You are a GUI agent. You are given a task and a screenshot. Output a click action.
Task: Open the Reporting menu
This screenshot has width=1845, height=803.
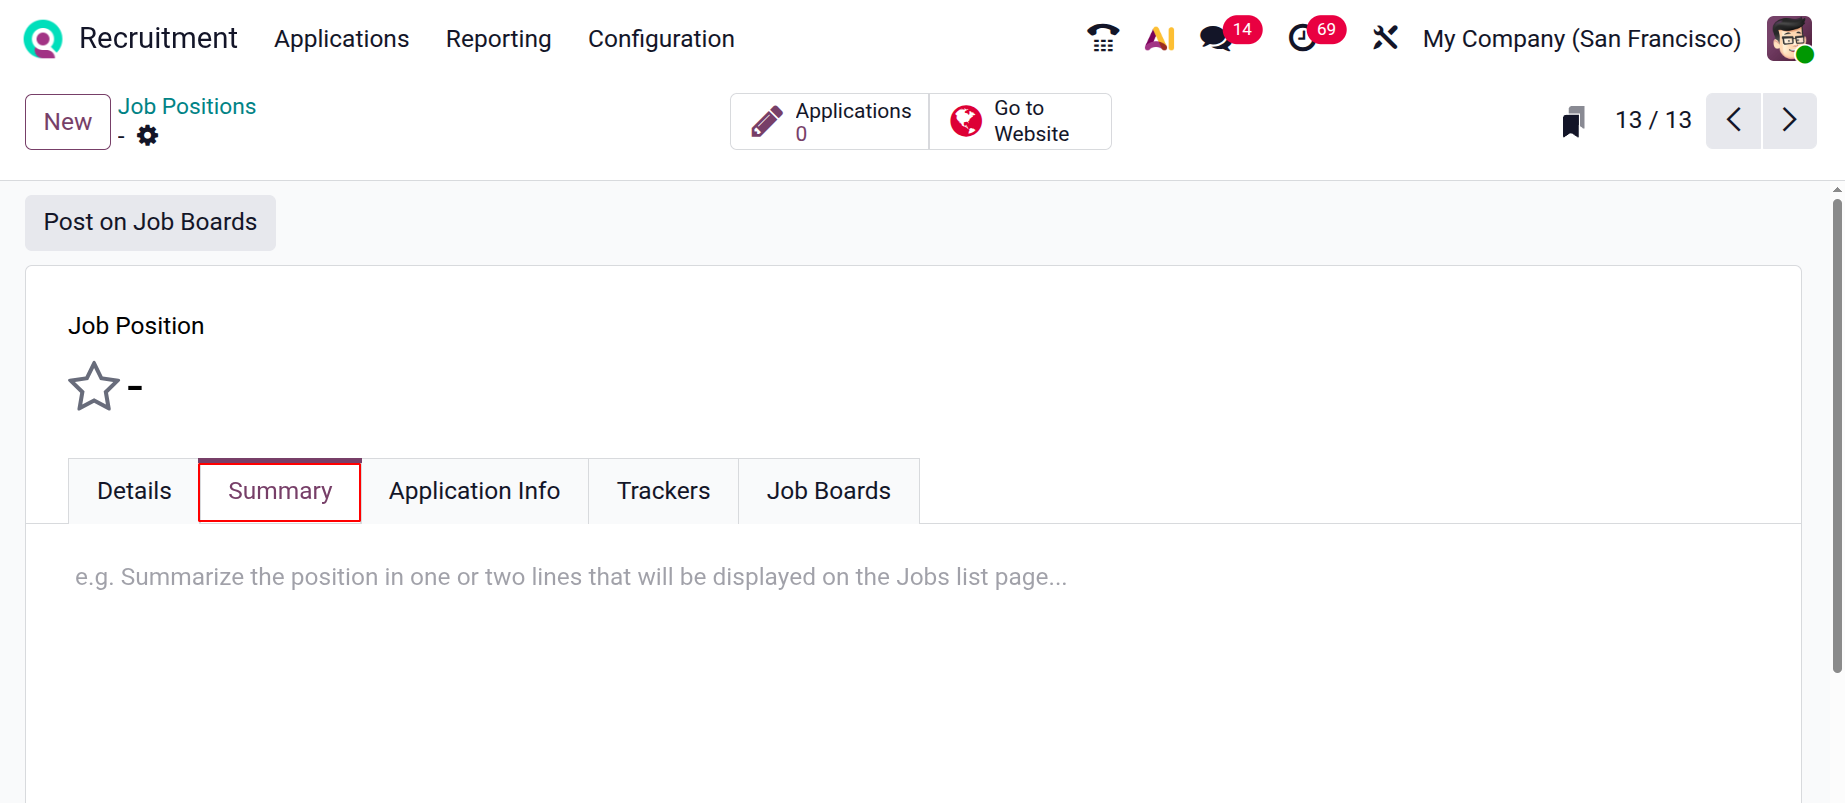[x=498, y=39]
